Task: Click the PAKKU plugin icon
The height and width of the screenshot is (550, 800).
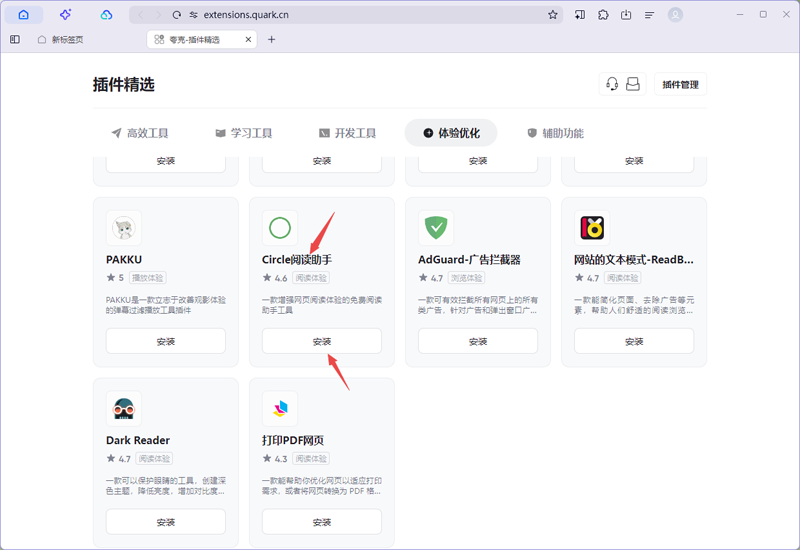Action: tap(124, 228)
